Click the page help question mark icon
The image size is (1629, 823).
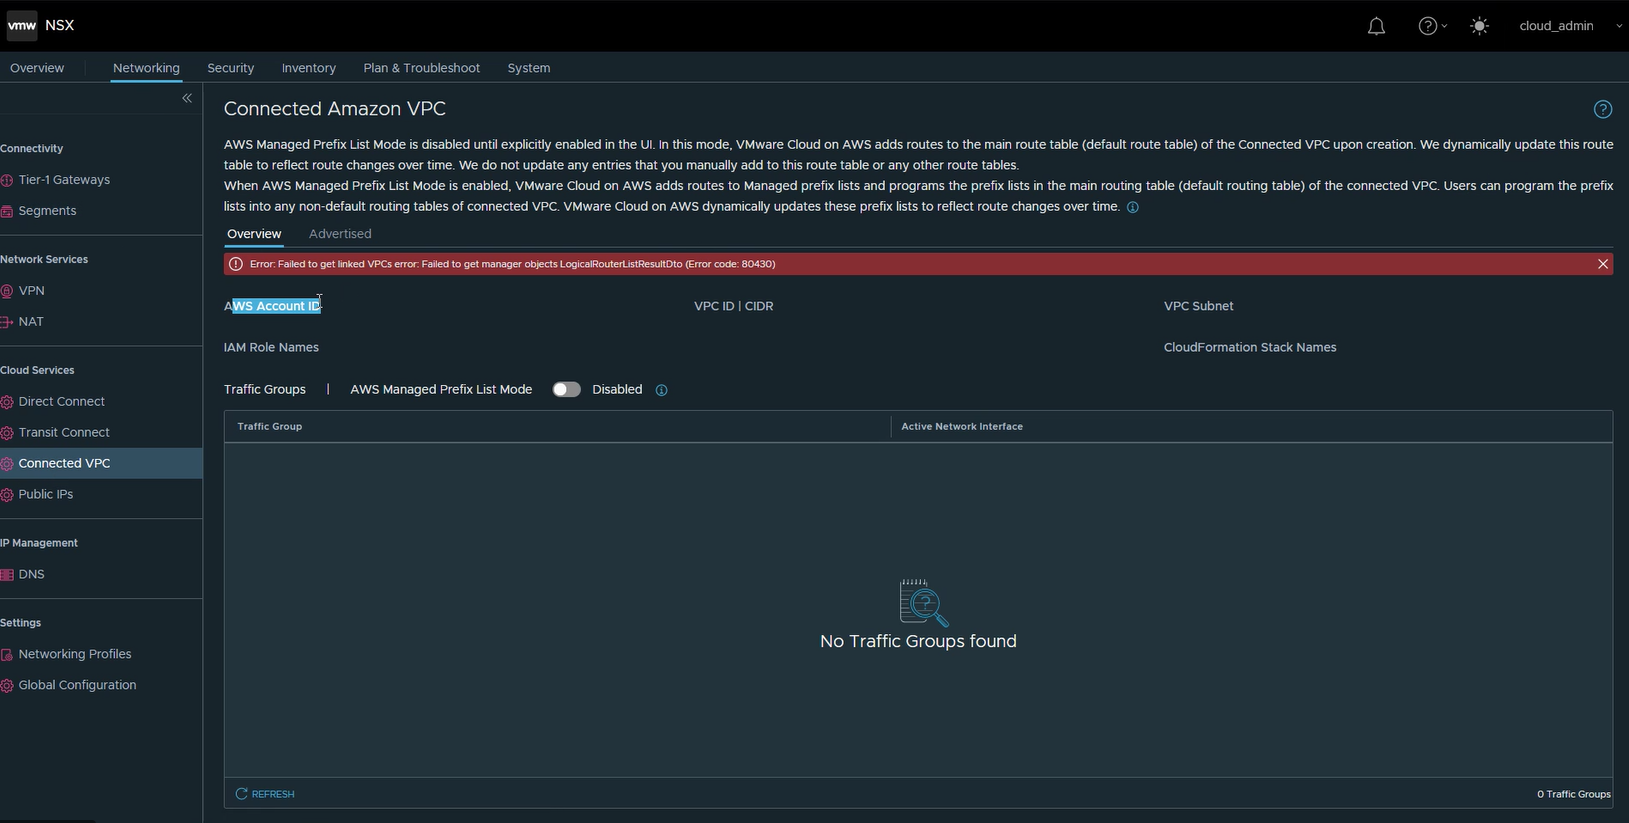pyautogui.click(x=1602, y=109)
